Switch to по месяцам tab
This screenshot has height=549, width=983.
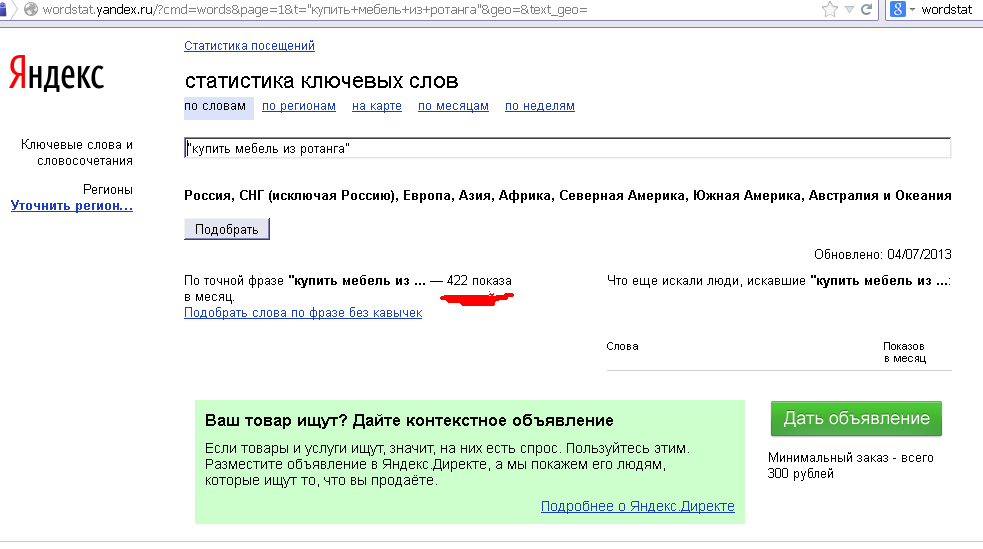[453, 106]
